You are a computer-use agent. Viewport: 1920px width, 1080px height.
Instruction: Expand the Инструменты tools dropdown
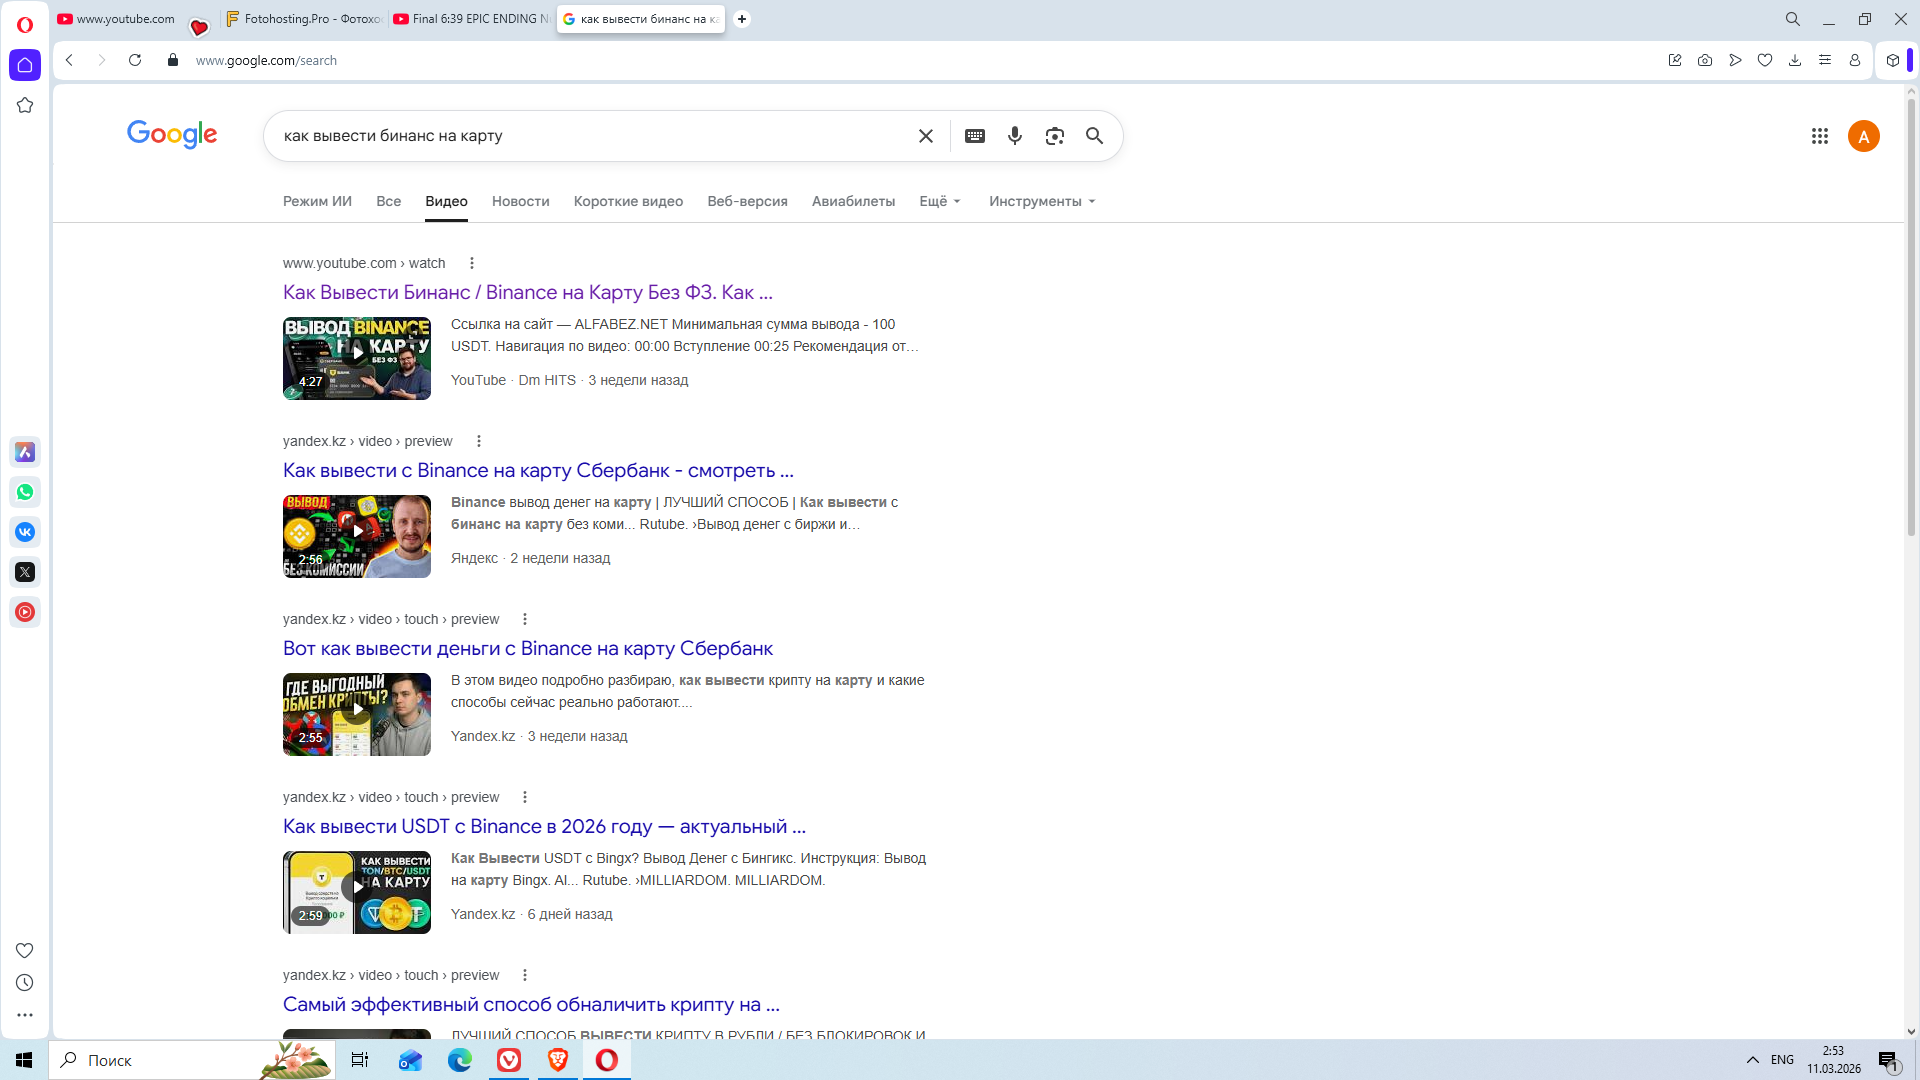click(x=1042, y=201)
